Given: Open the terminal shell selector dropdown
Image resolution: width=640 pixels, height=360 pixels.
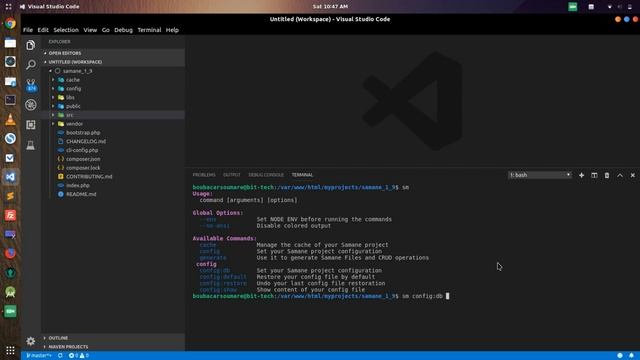Looking at the screenshot, I should click(x=540, y=175).
